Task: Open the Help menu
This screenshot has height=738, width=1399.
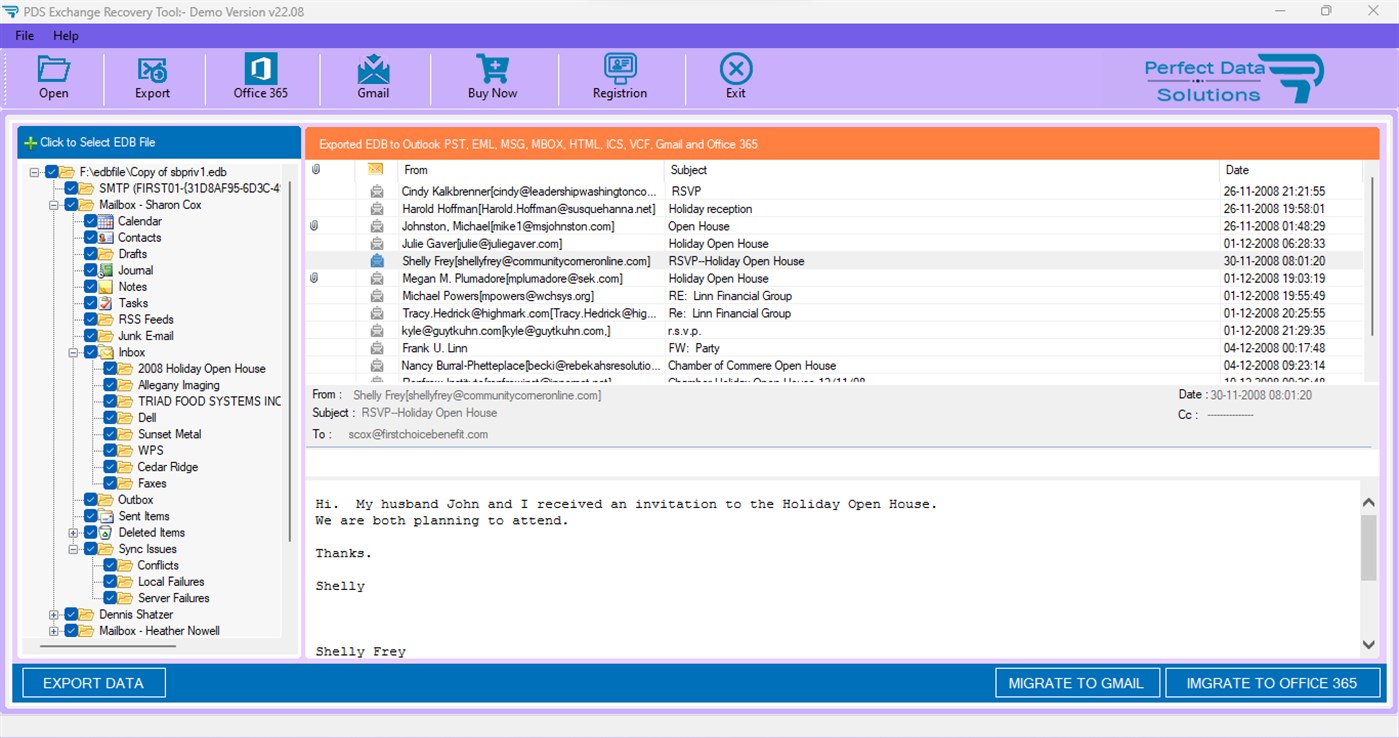Action: 66,35
